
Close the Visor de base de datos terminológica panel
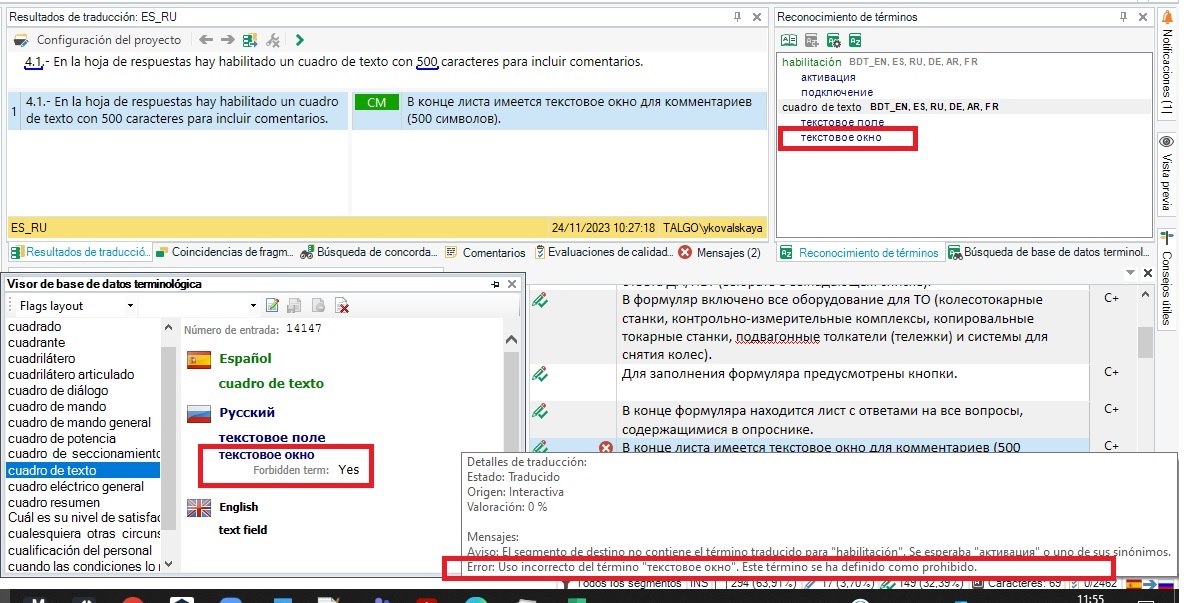[x=512, y=284]
